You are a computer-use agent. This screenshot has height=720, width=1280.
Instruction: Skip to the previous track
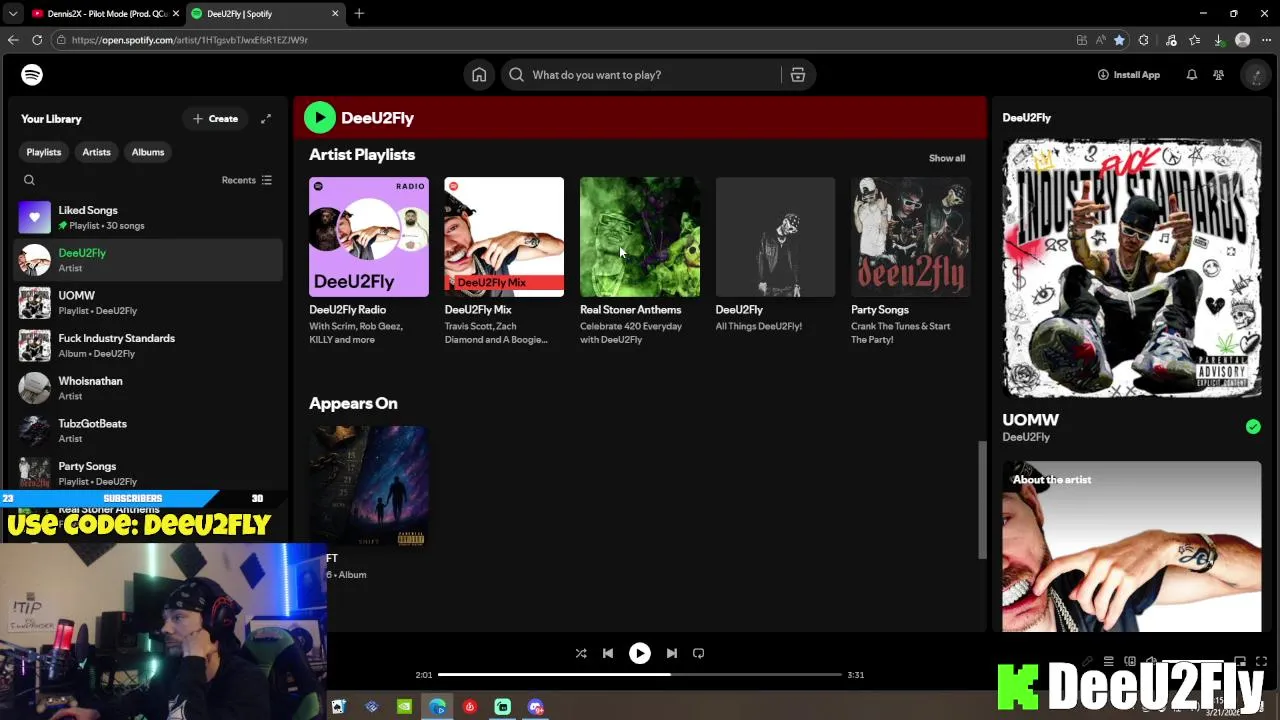coord(608,653)
